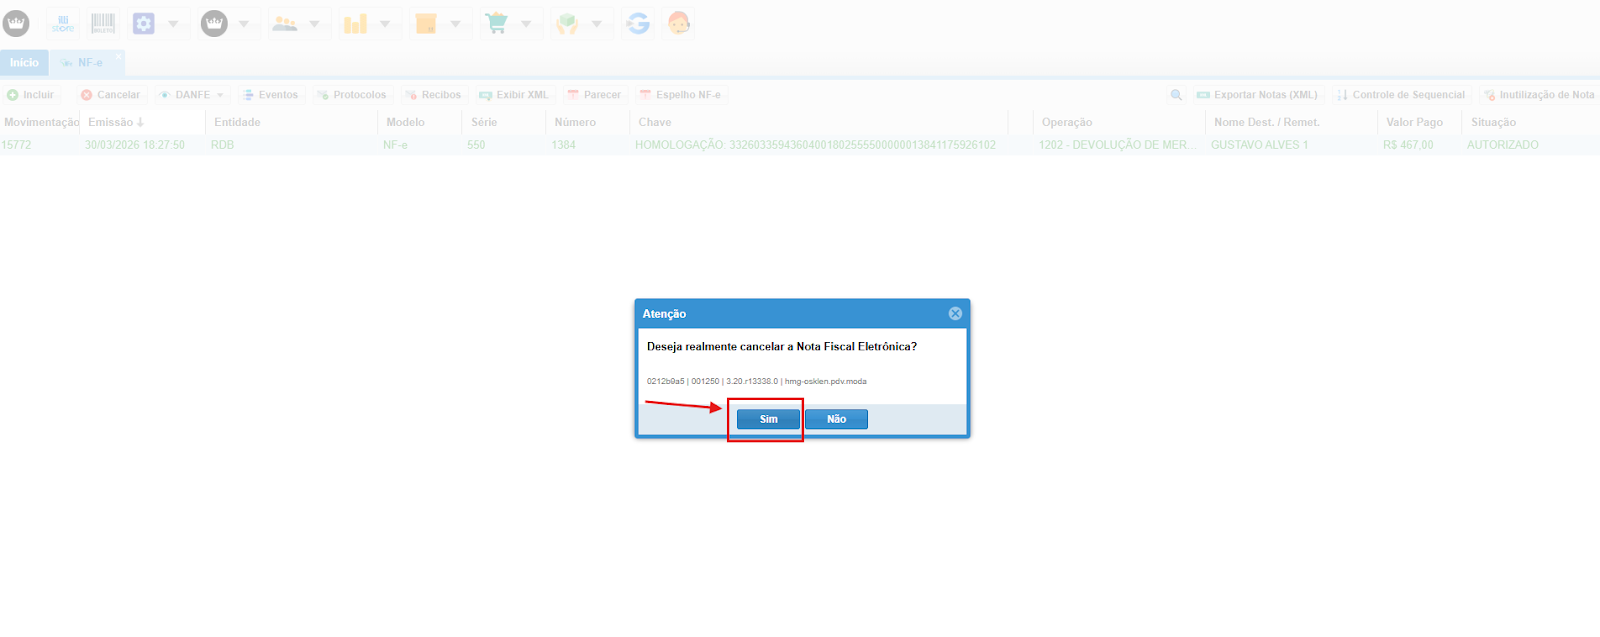
Task: Click the people group icon
Action: coord(285,23)
